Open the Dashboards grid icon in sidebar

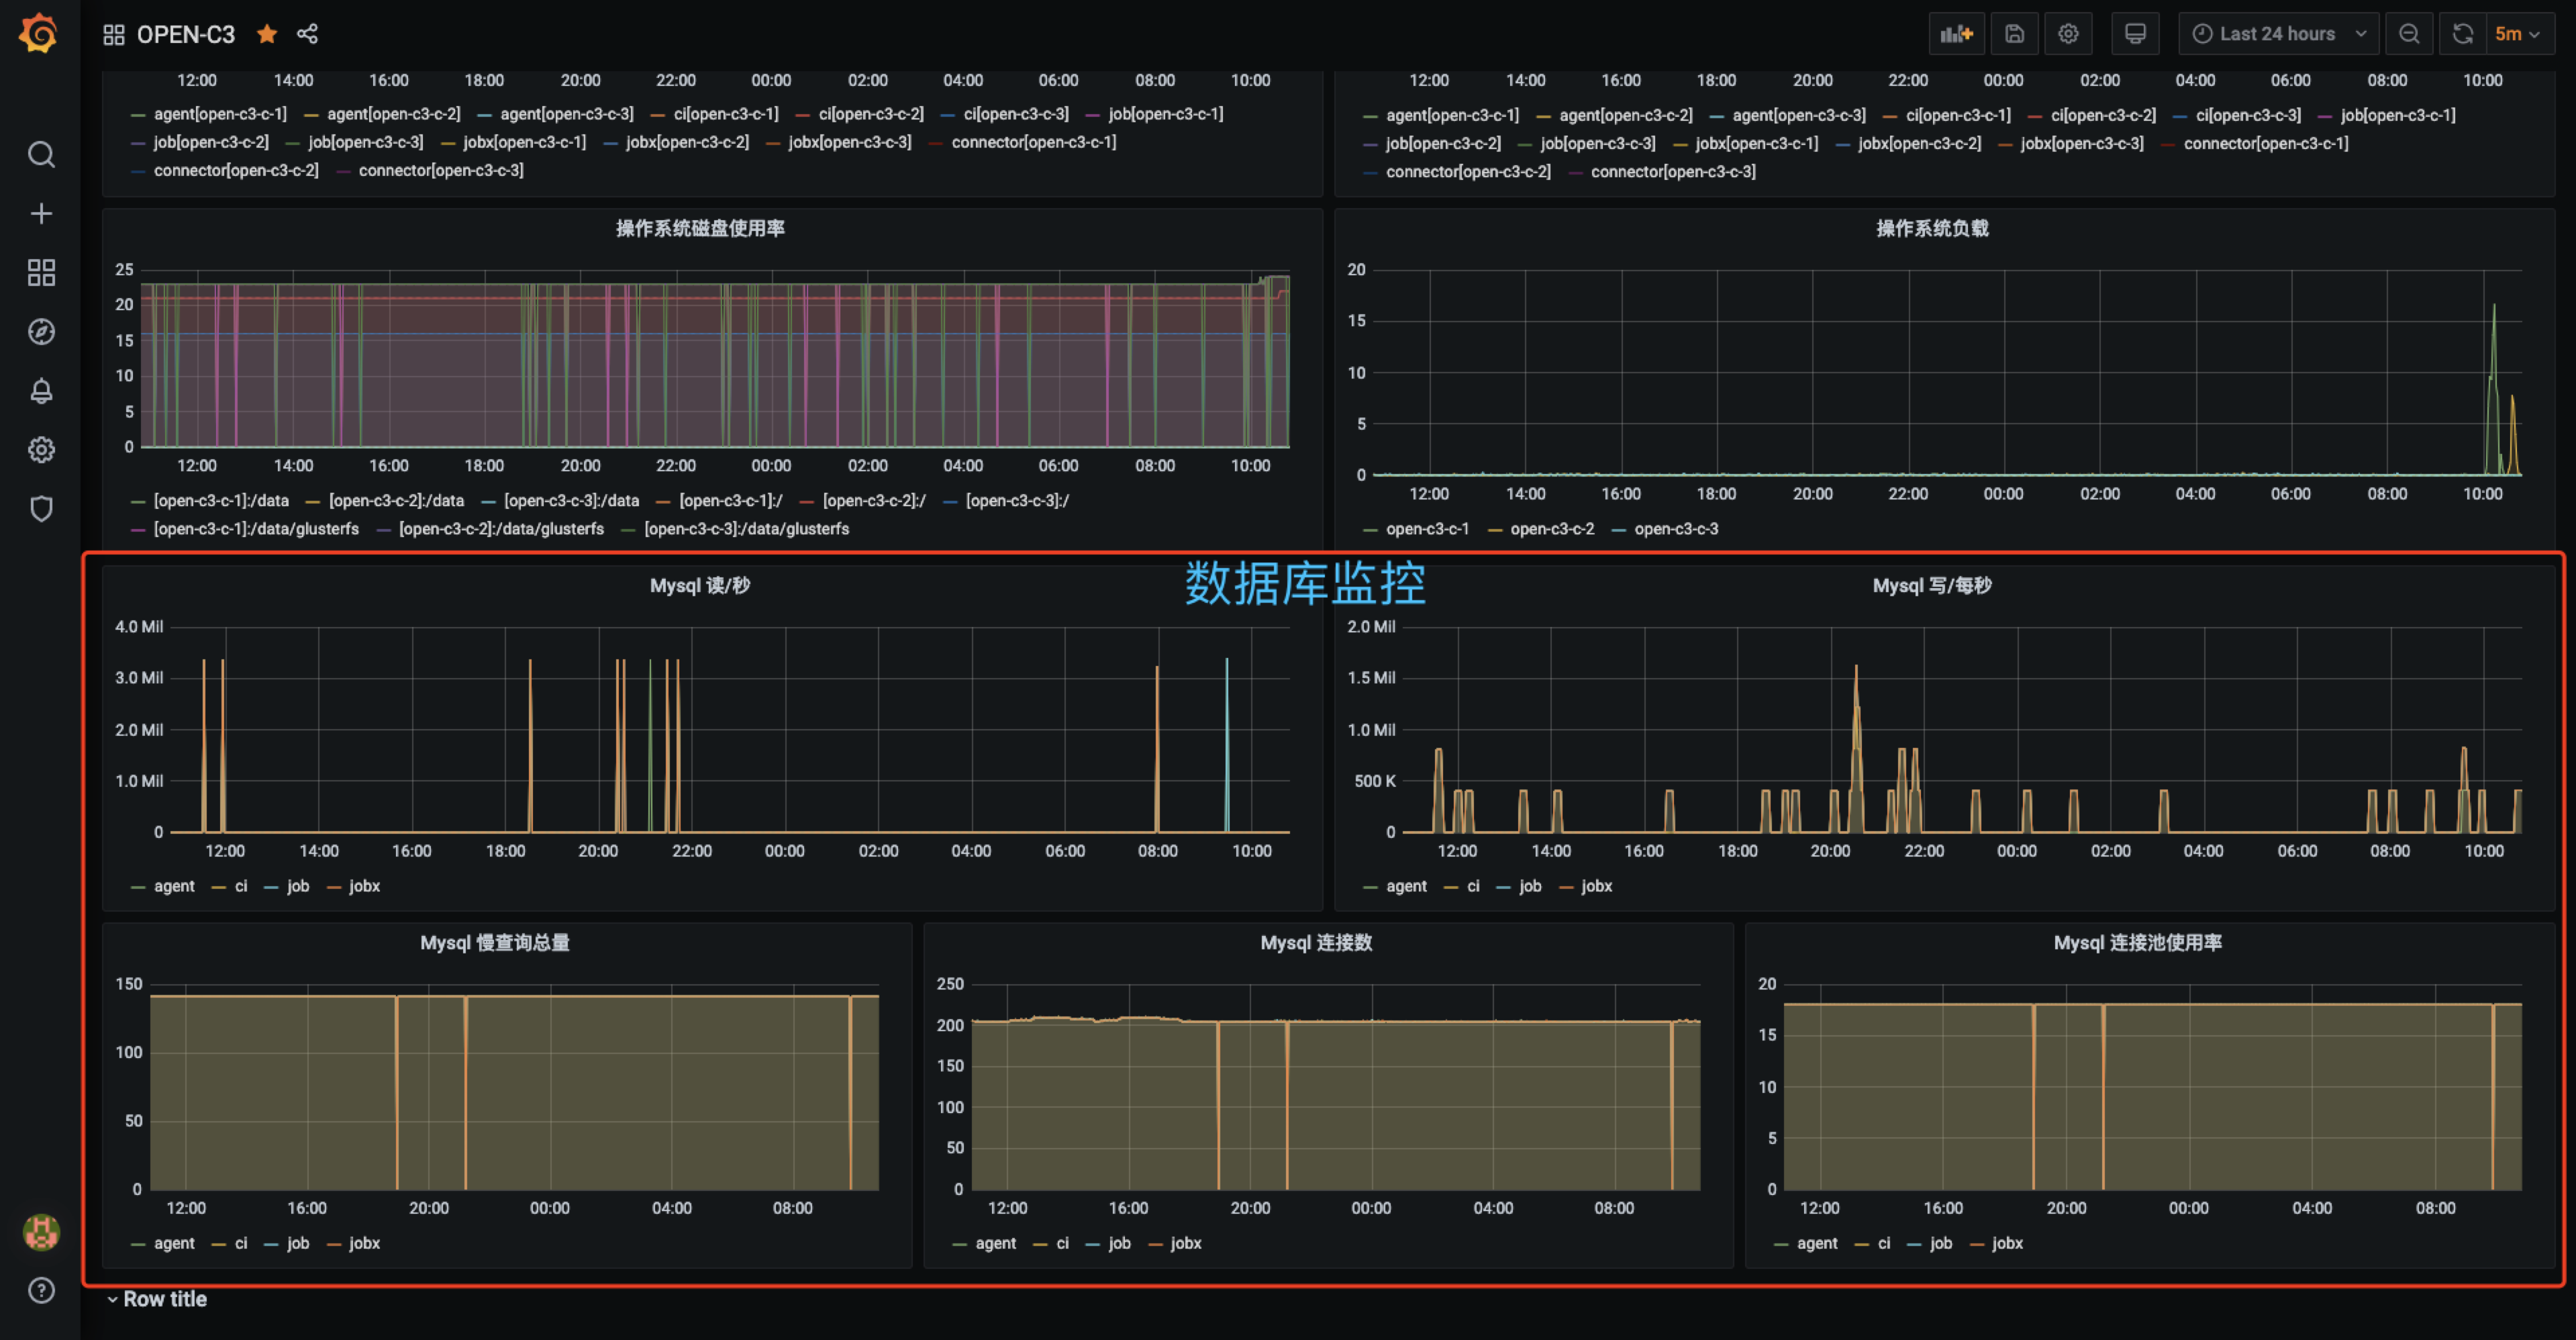point(41,272)
